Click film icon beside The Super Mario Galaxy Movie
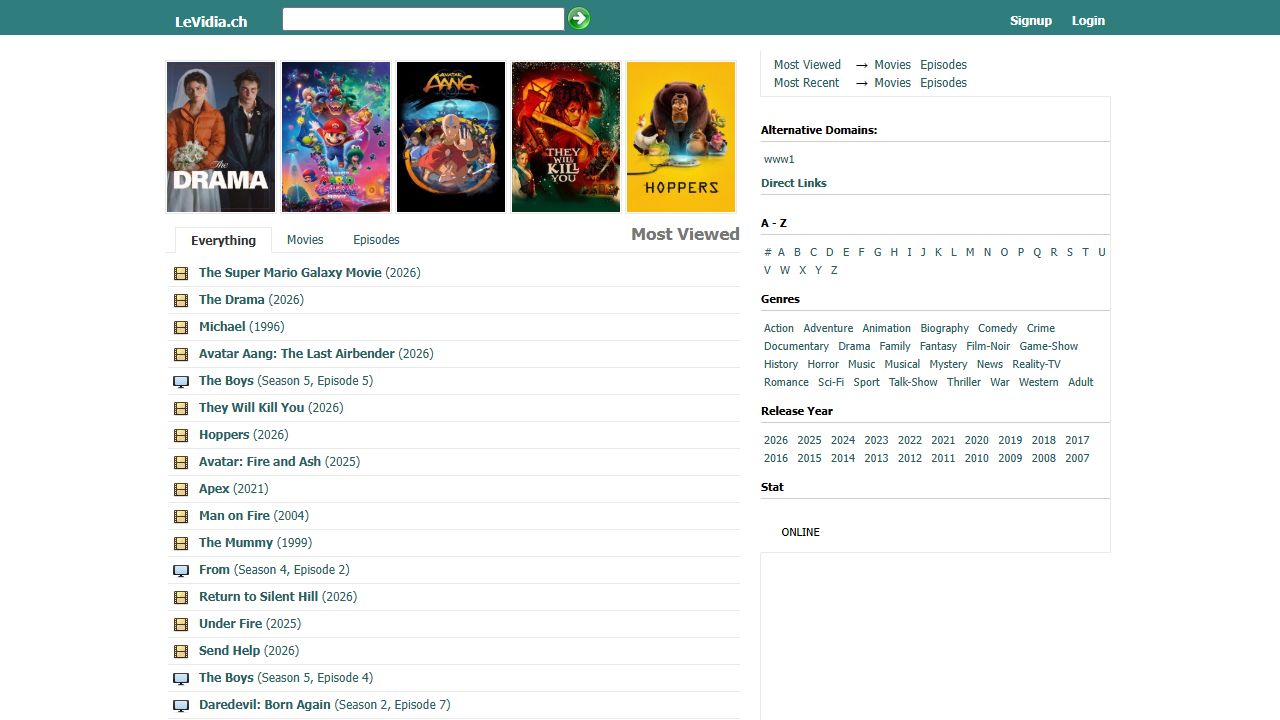This screenshot has width=1280, height=720. (181, 273)
